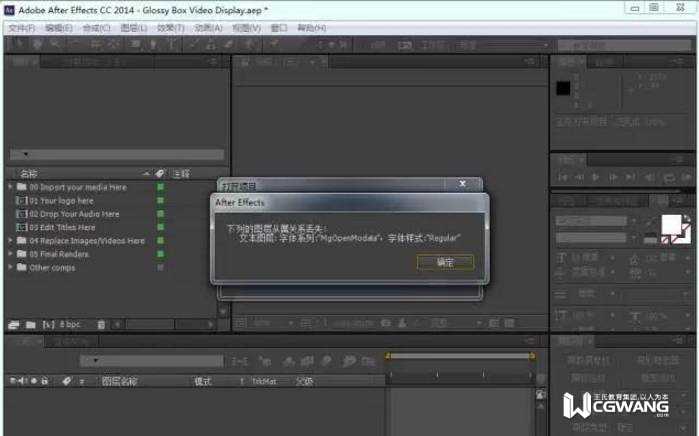This screenshot has height=436, width=699.
Task: Open font style dropdown in Character panel
Action: [x=633, y=238]
